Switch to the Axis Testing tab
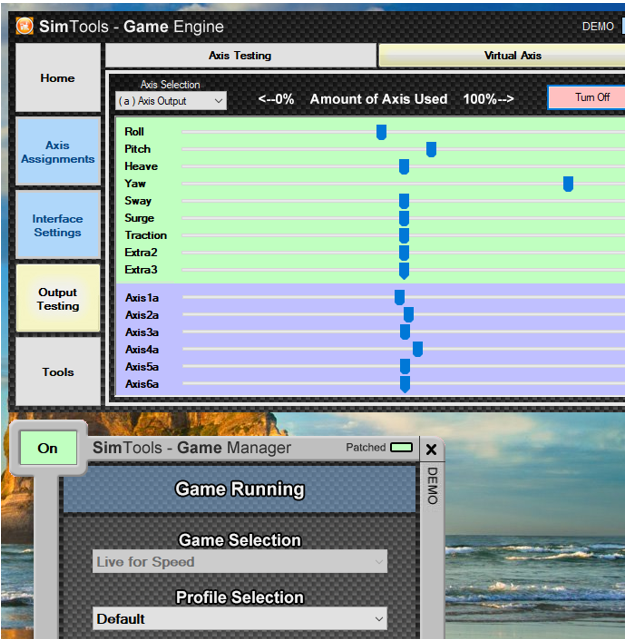Screen dimensions: 637x639 (x=240, y=55)
